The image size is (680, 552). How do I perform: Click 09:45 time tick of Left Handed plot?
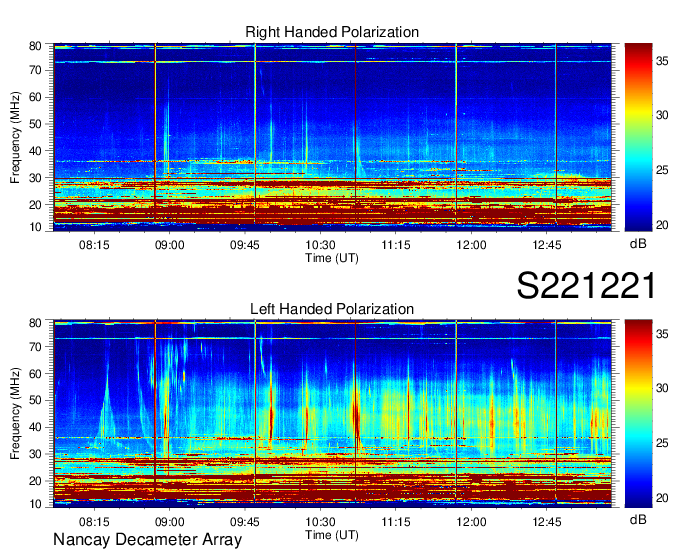pos(245,522)
